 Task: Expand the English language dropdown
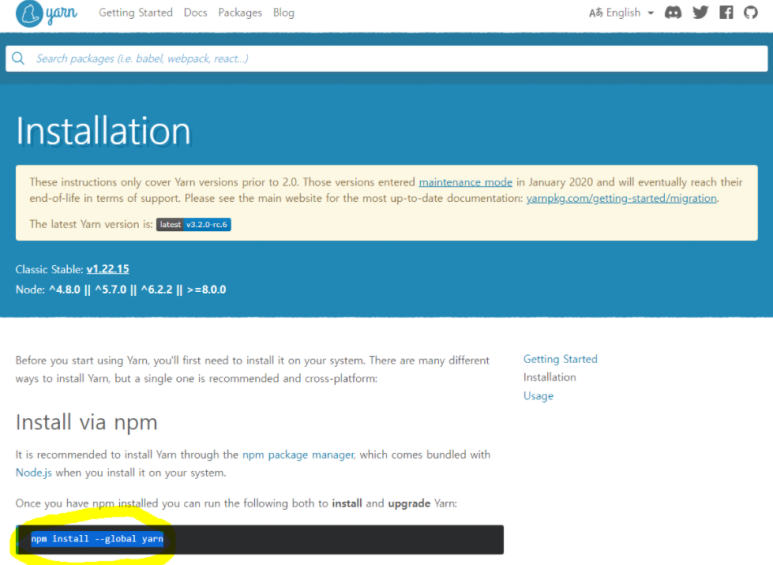pos(630,13)
